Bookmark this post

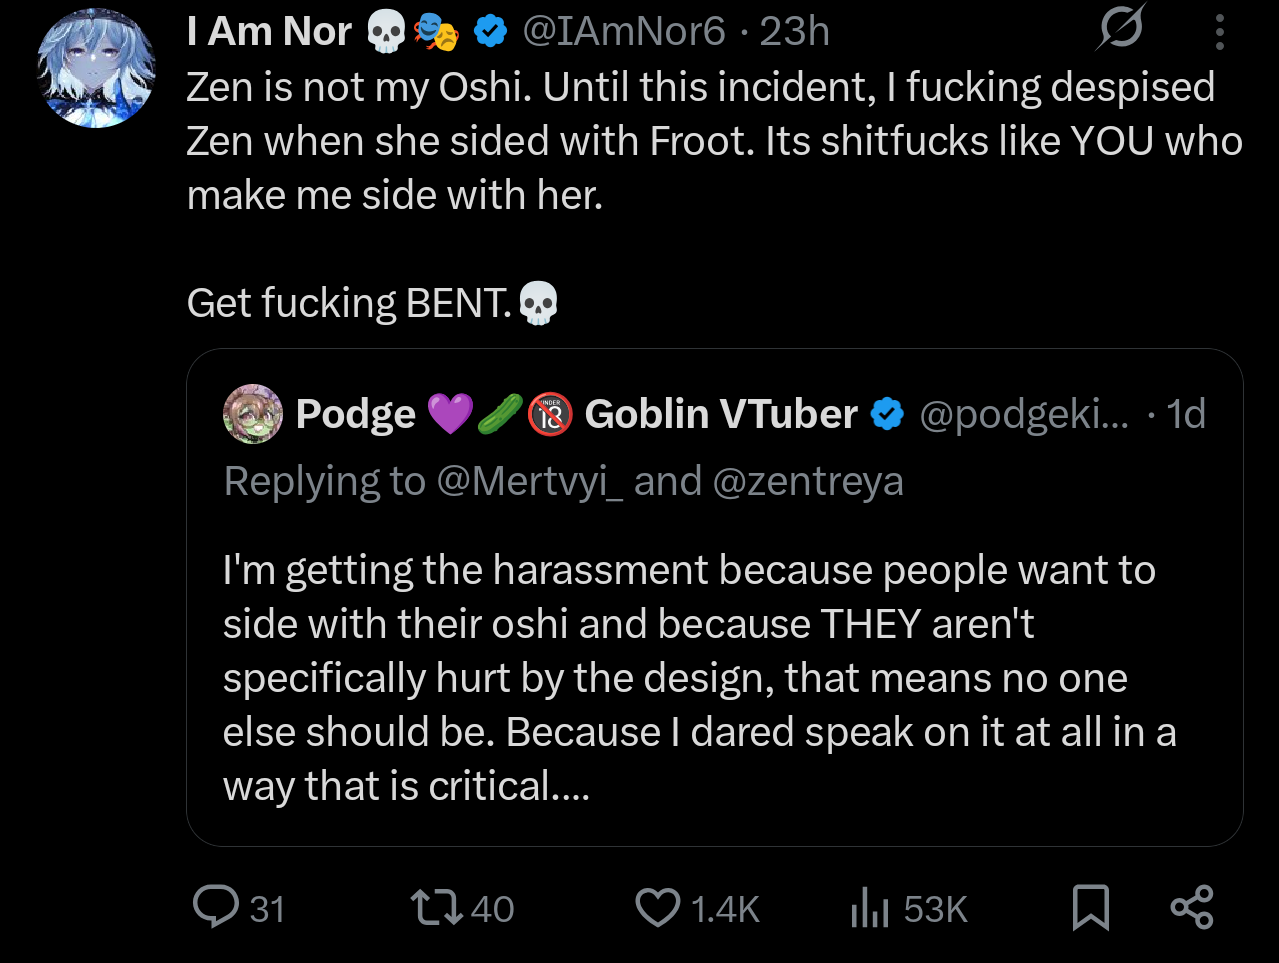tap(1090, 908)
